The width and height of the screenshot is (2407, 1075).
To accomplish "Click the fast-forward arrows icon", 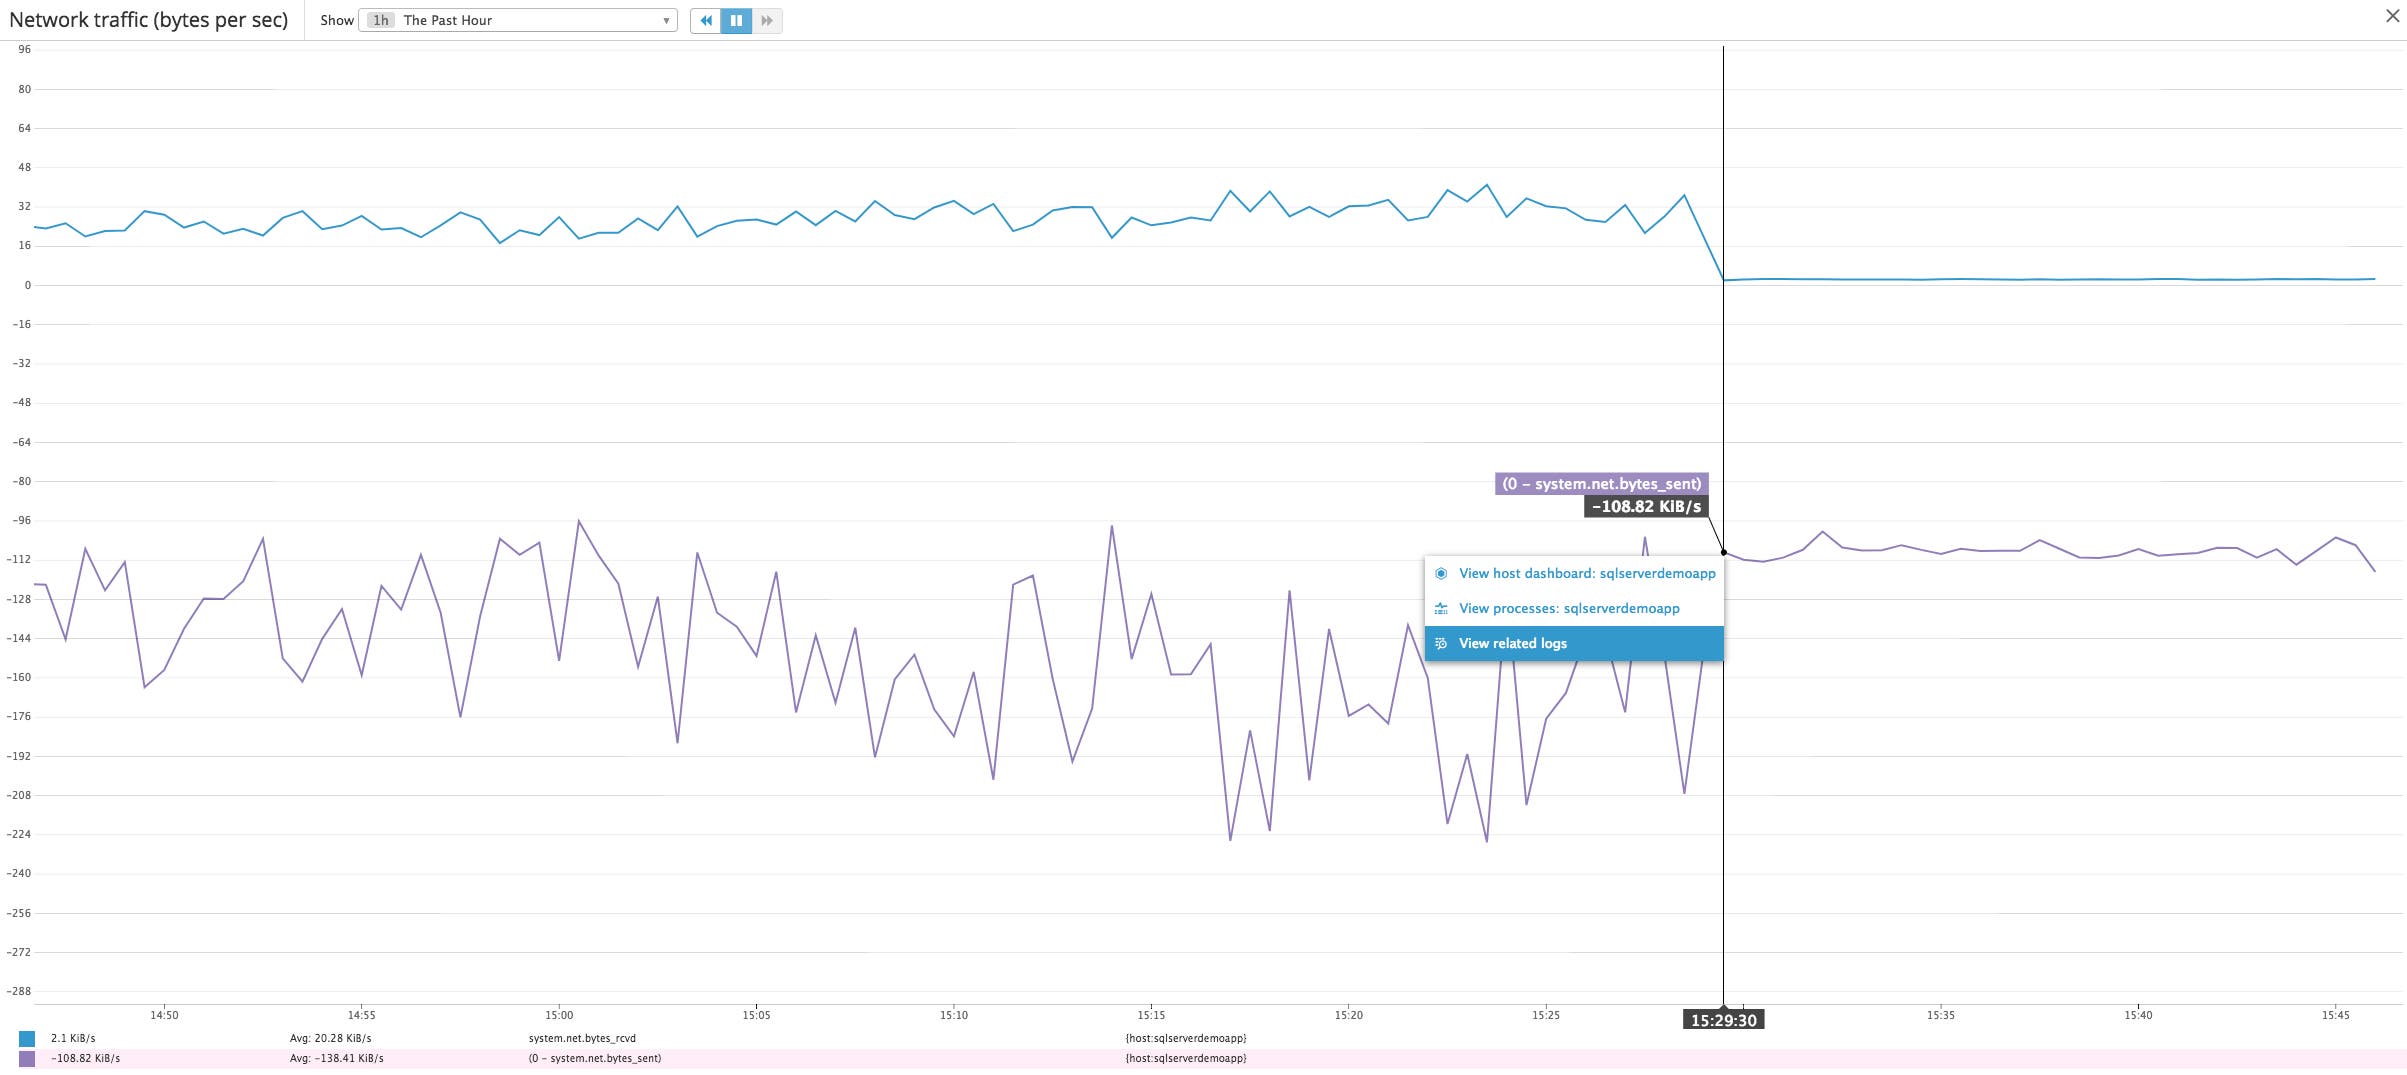I will (767, 21).
